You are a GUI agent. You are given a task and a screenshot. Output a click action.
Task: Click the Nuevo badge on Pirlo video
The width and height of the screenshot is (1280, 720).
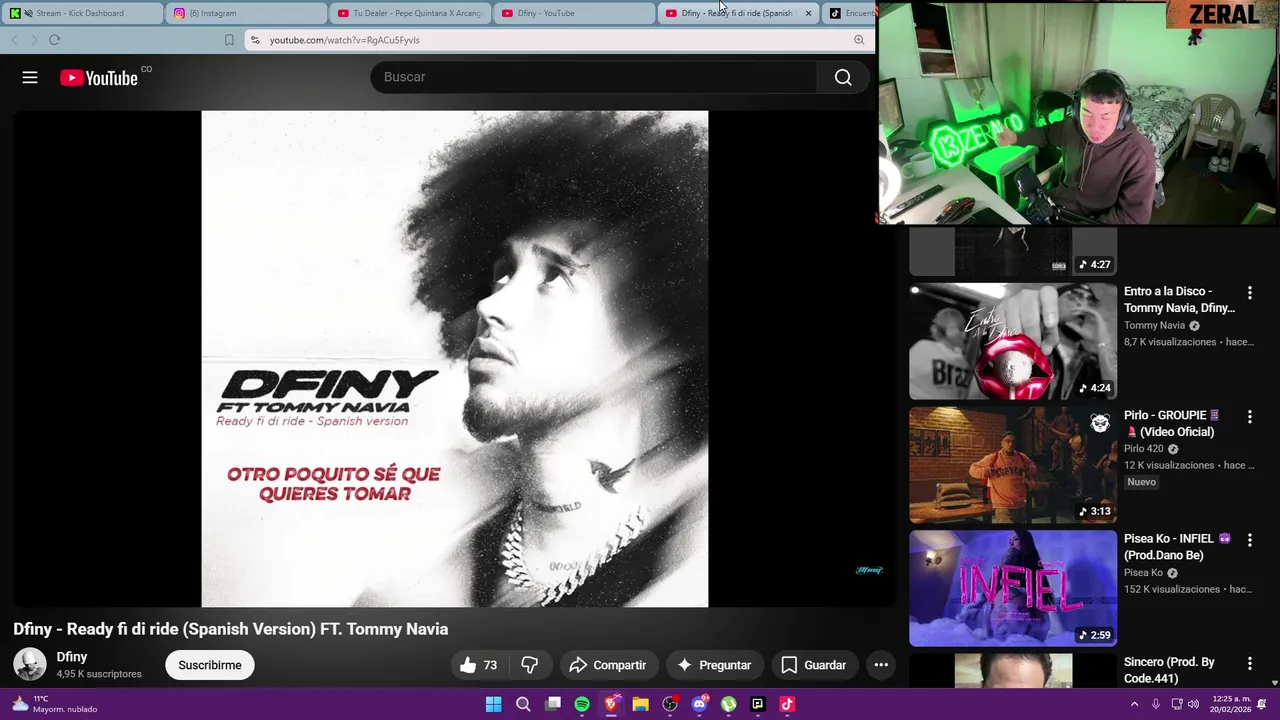click(1141, 482)
